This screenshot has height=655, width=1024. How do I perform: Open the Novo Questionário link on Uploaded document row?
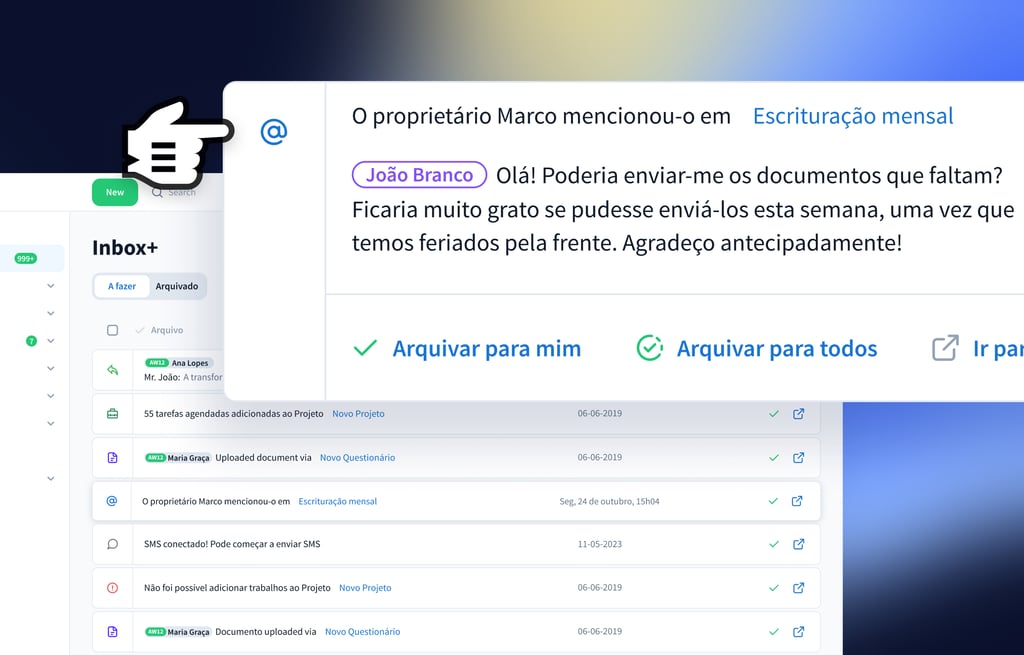357,458
